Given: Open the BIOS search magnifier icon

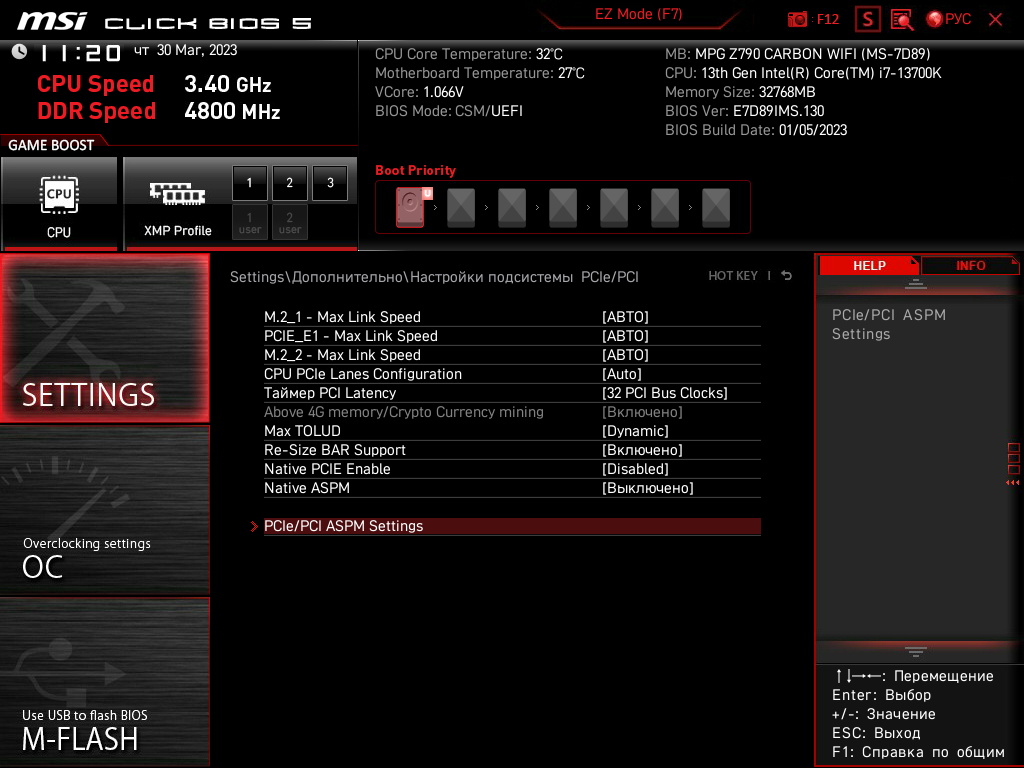Looking at the screenshot, I should coord(902,20).
